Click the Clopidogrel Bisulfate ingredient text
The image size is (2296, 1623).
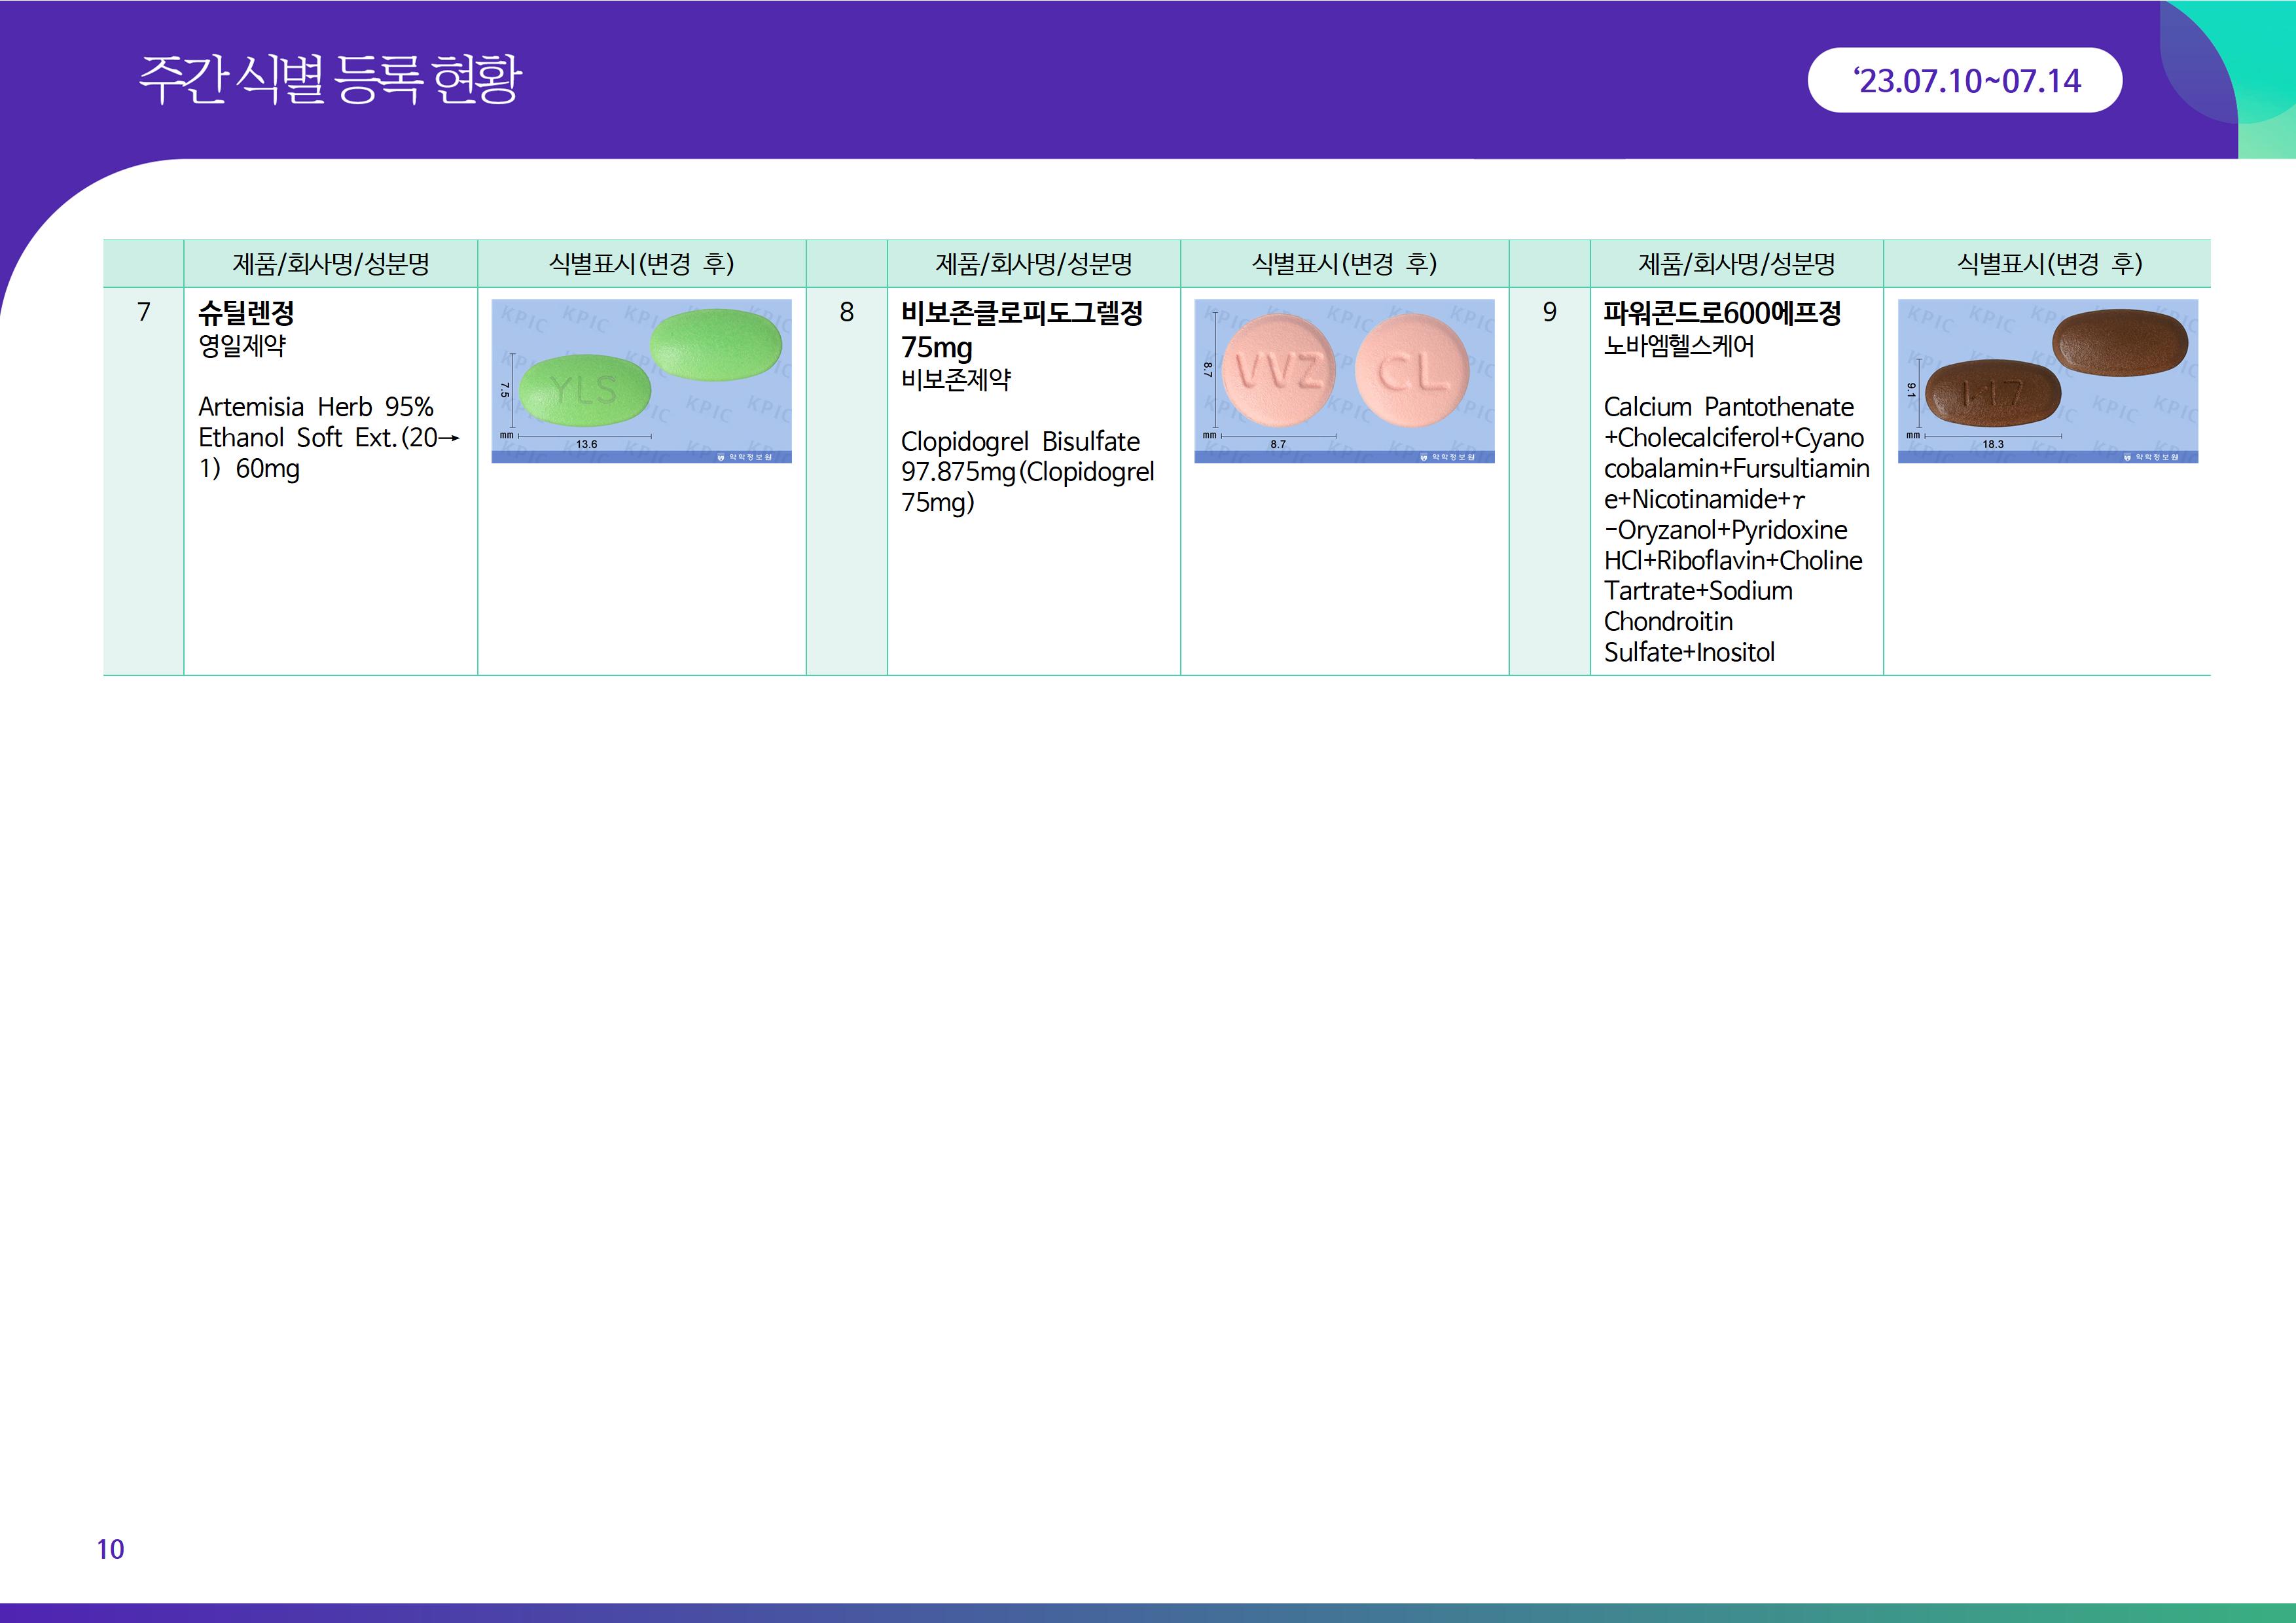1027,471
